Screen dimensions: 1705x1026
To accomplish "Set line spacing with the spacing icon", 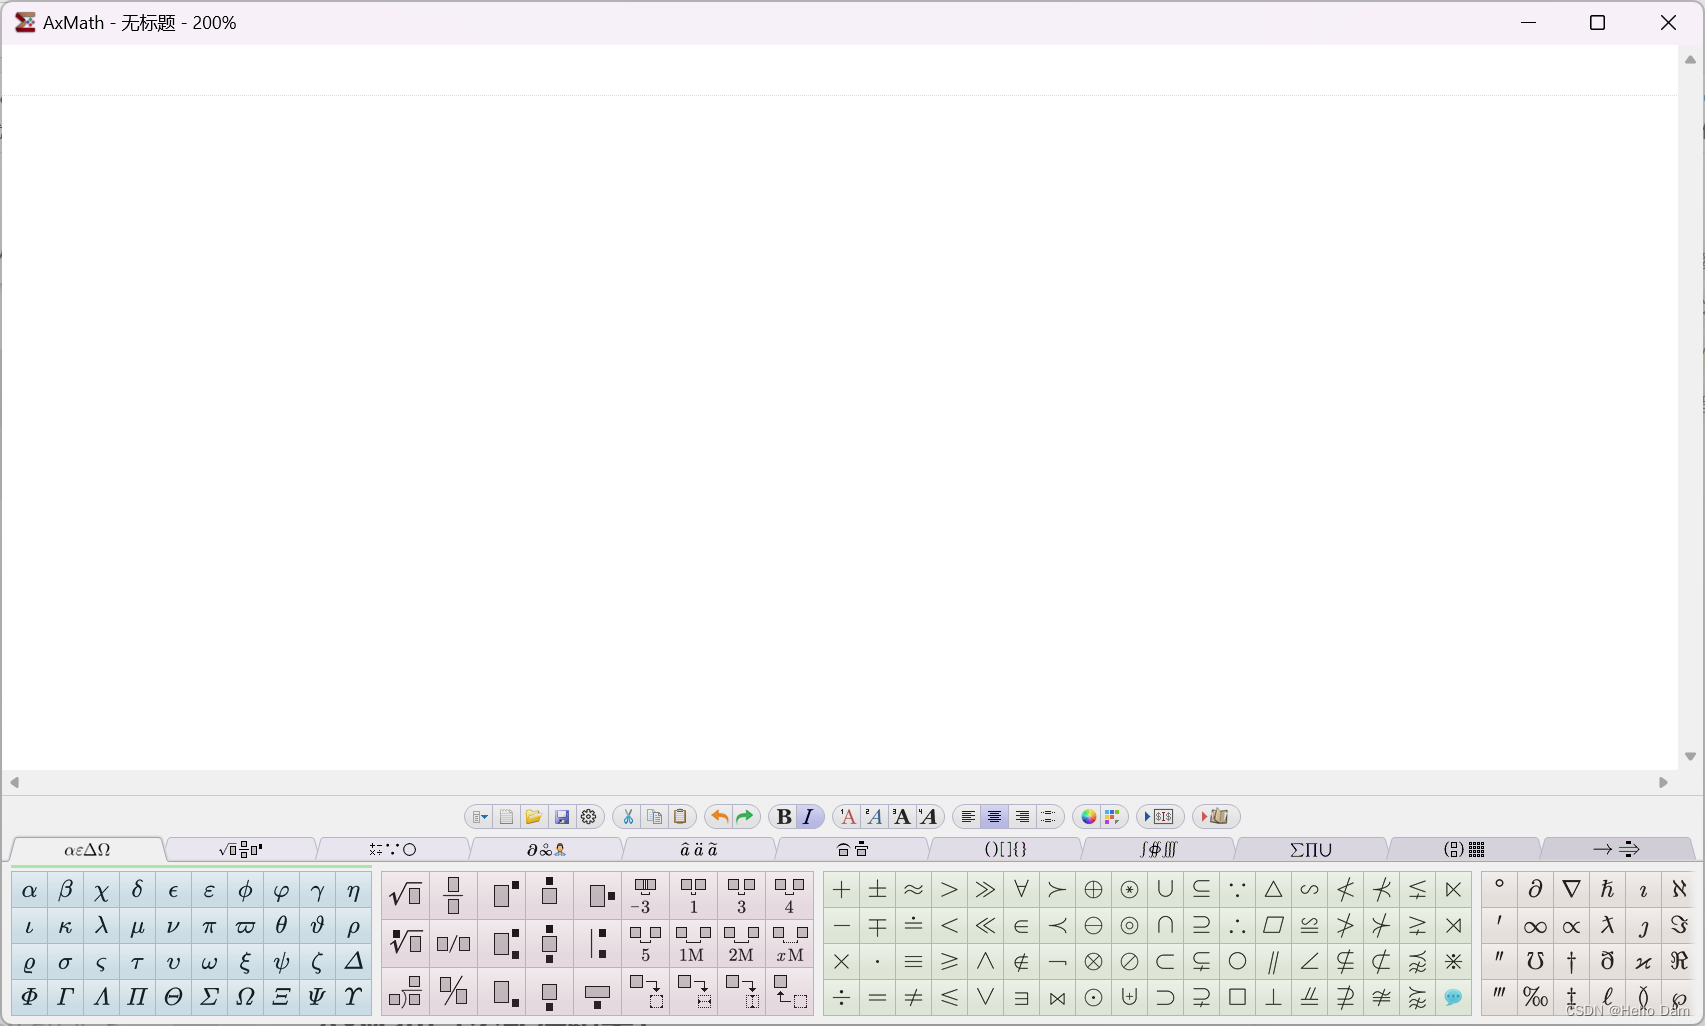I will pos(1048,817).
